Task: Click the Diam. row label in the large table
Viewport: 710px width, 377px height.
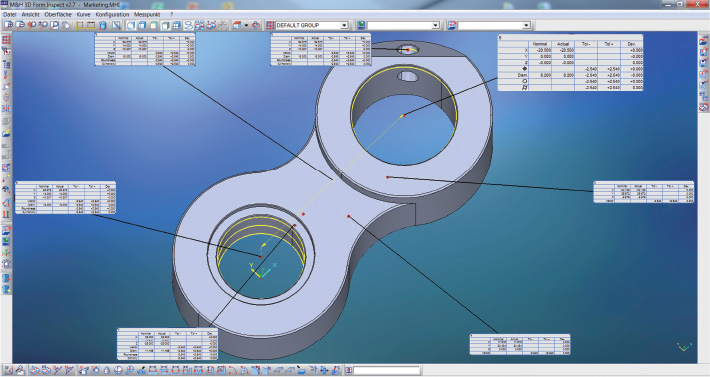Action: pyautogui.click(x=523, y=75)
